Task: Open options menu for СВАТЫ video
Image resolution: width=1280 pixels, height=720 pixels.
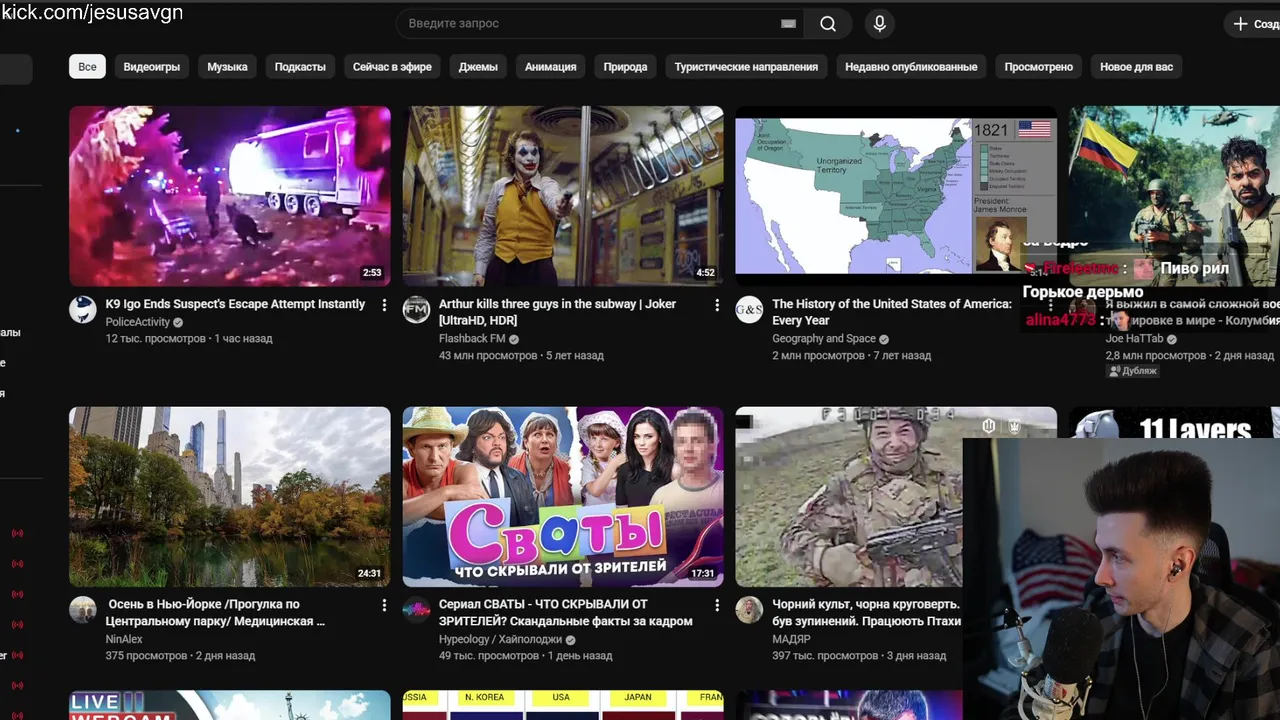Action: pyautogui.click(x=717, y=605)
